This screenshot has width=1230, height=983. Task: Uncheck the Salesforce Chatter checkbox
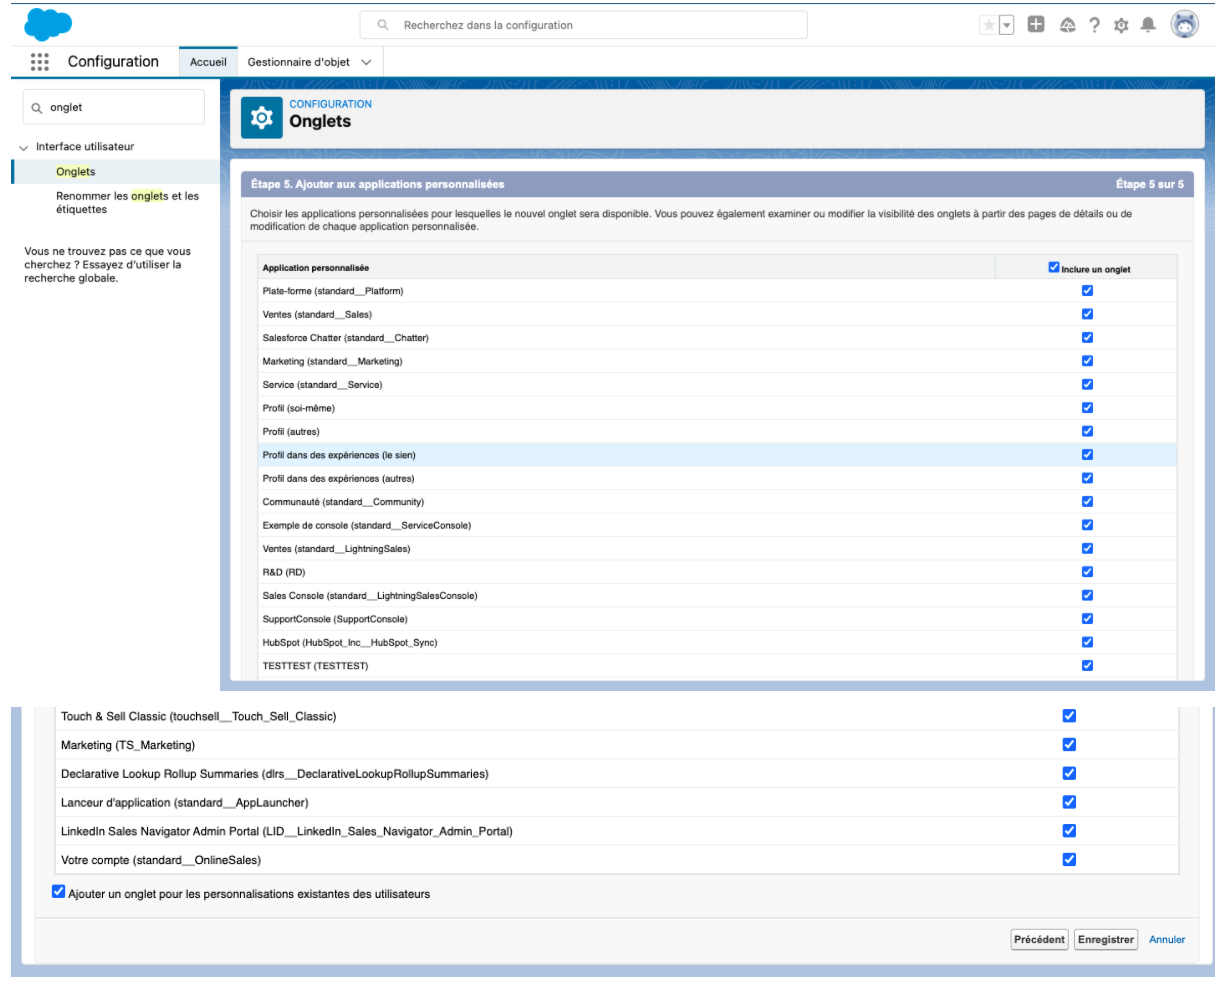(1087, 337)
